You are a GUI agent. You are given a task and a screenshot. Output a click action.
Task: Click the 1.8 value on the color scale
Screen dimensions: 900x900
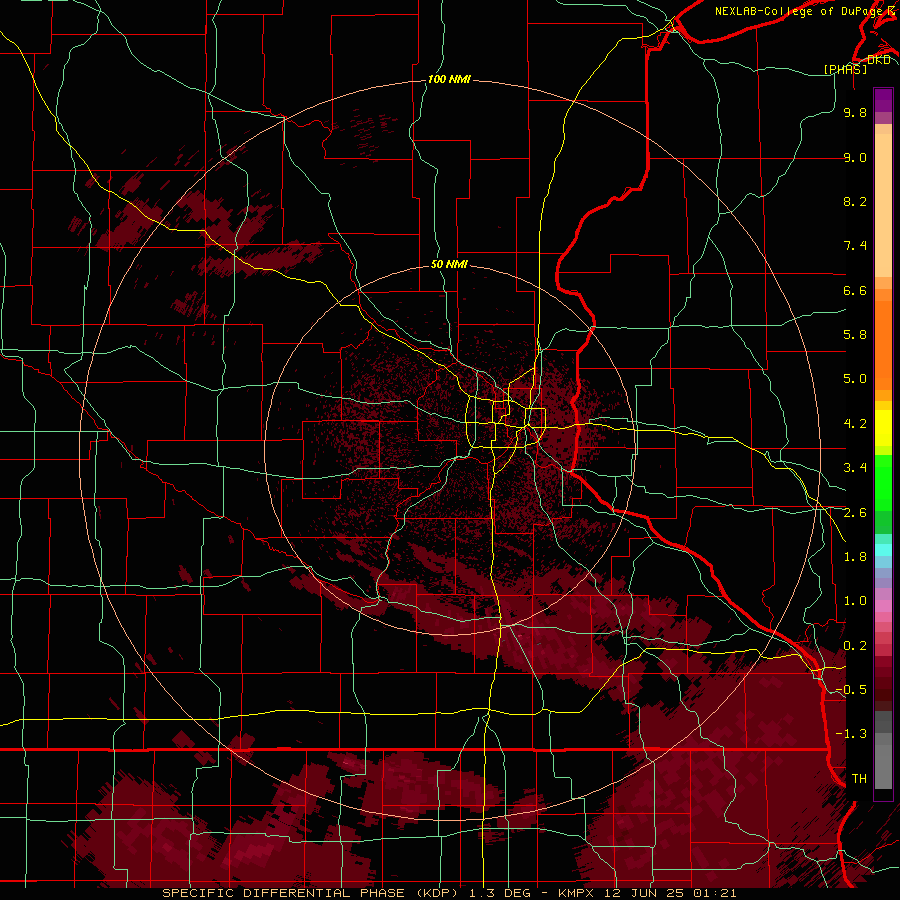click(855, 557)
